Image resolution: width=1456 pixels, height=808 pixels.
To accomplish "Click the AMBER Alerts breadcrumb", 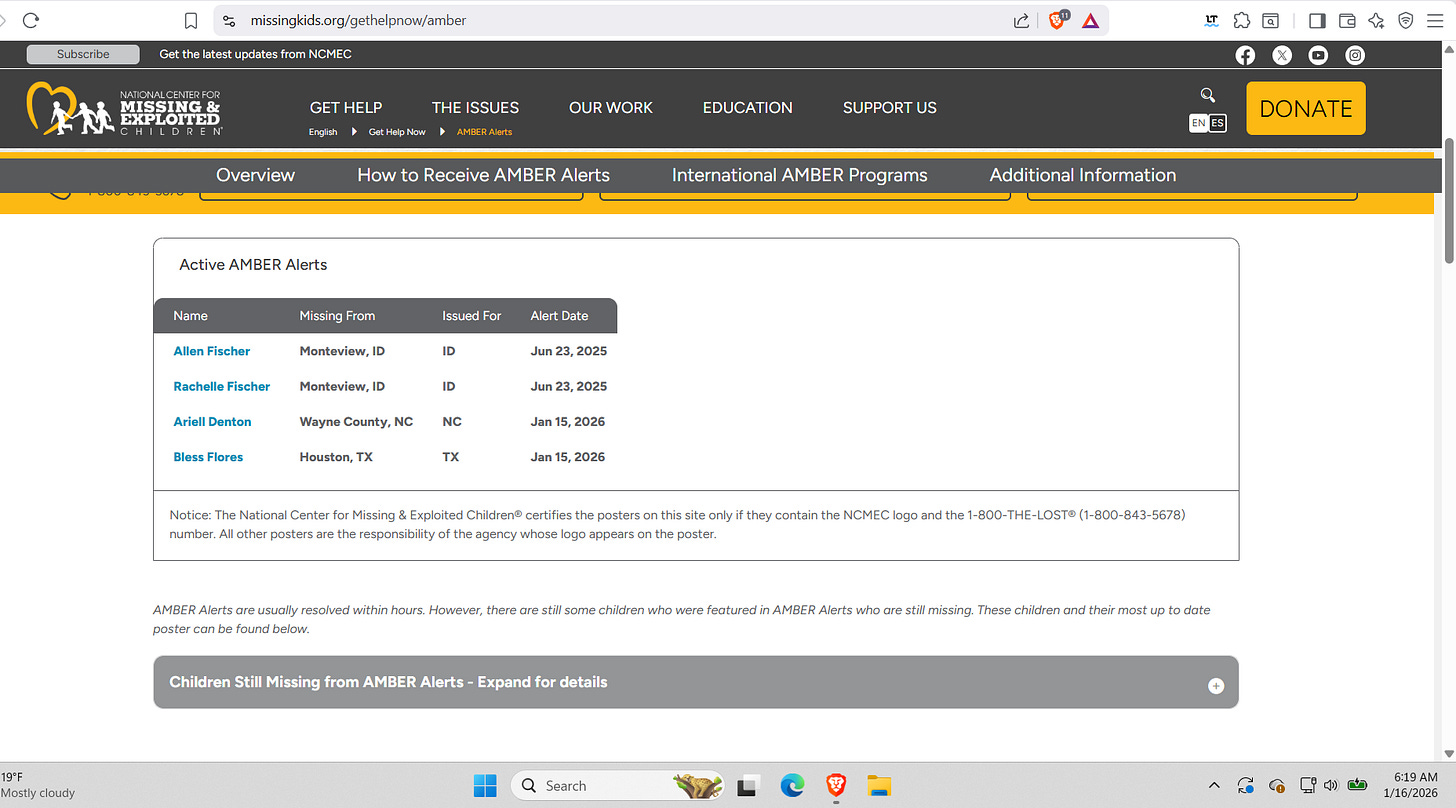I will click(x=484, y=132).
